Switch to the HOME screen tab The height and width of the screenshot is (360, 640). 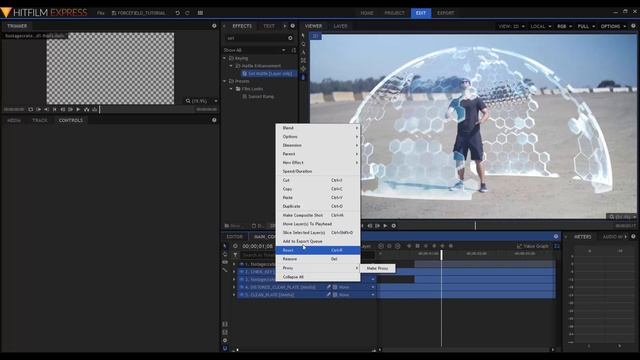(367, 13)
